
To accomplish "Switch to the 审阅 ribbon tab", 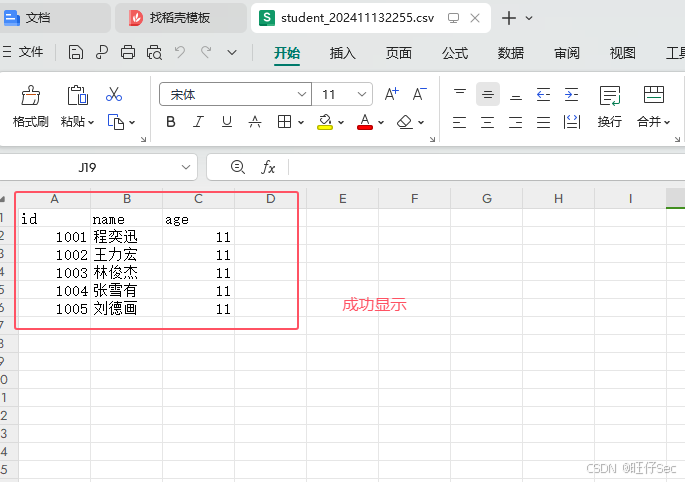I will coord(567,53).
